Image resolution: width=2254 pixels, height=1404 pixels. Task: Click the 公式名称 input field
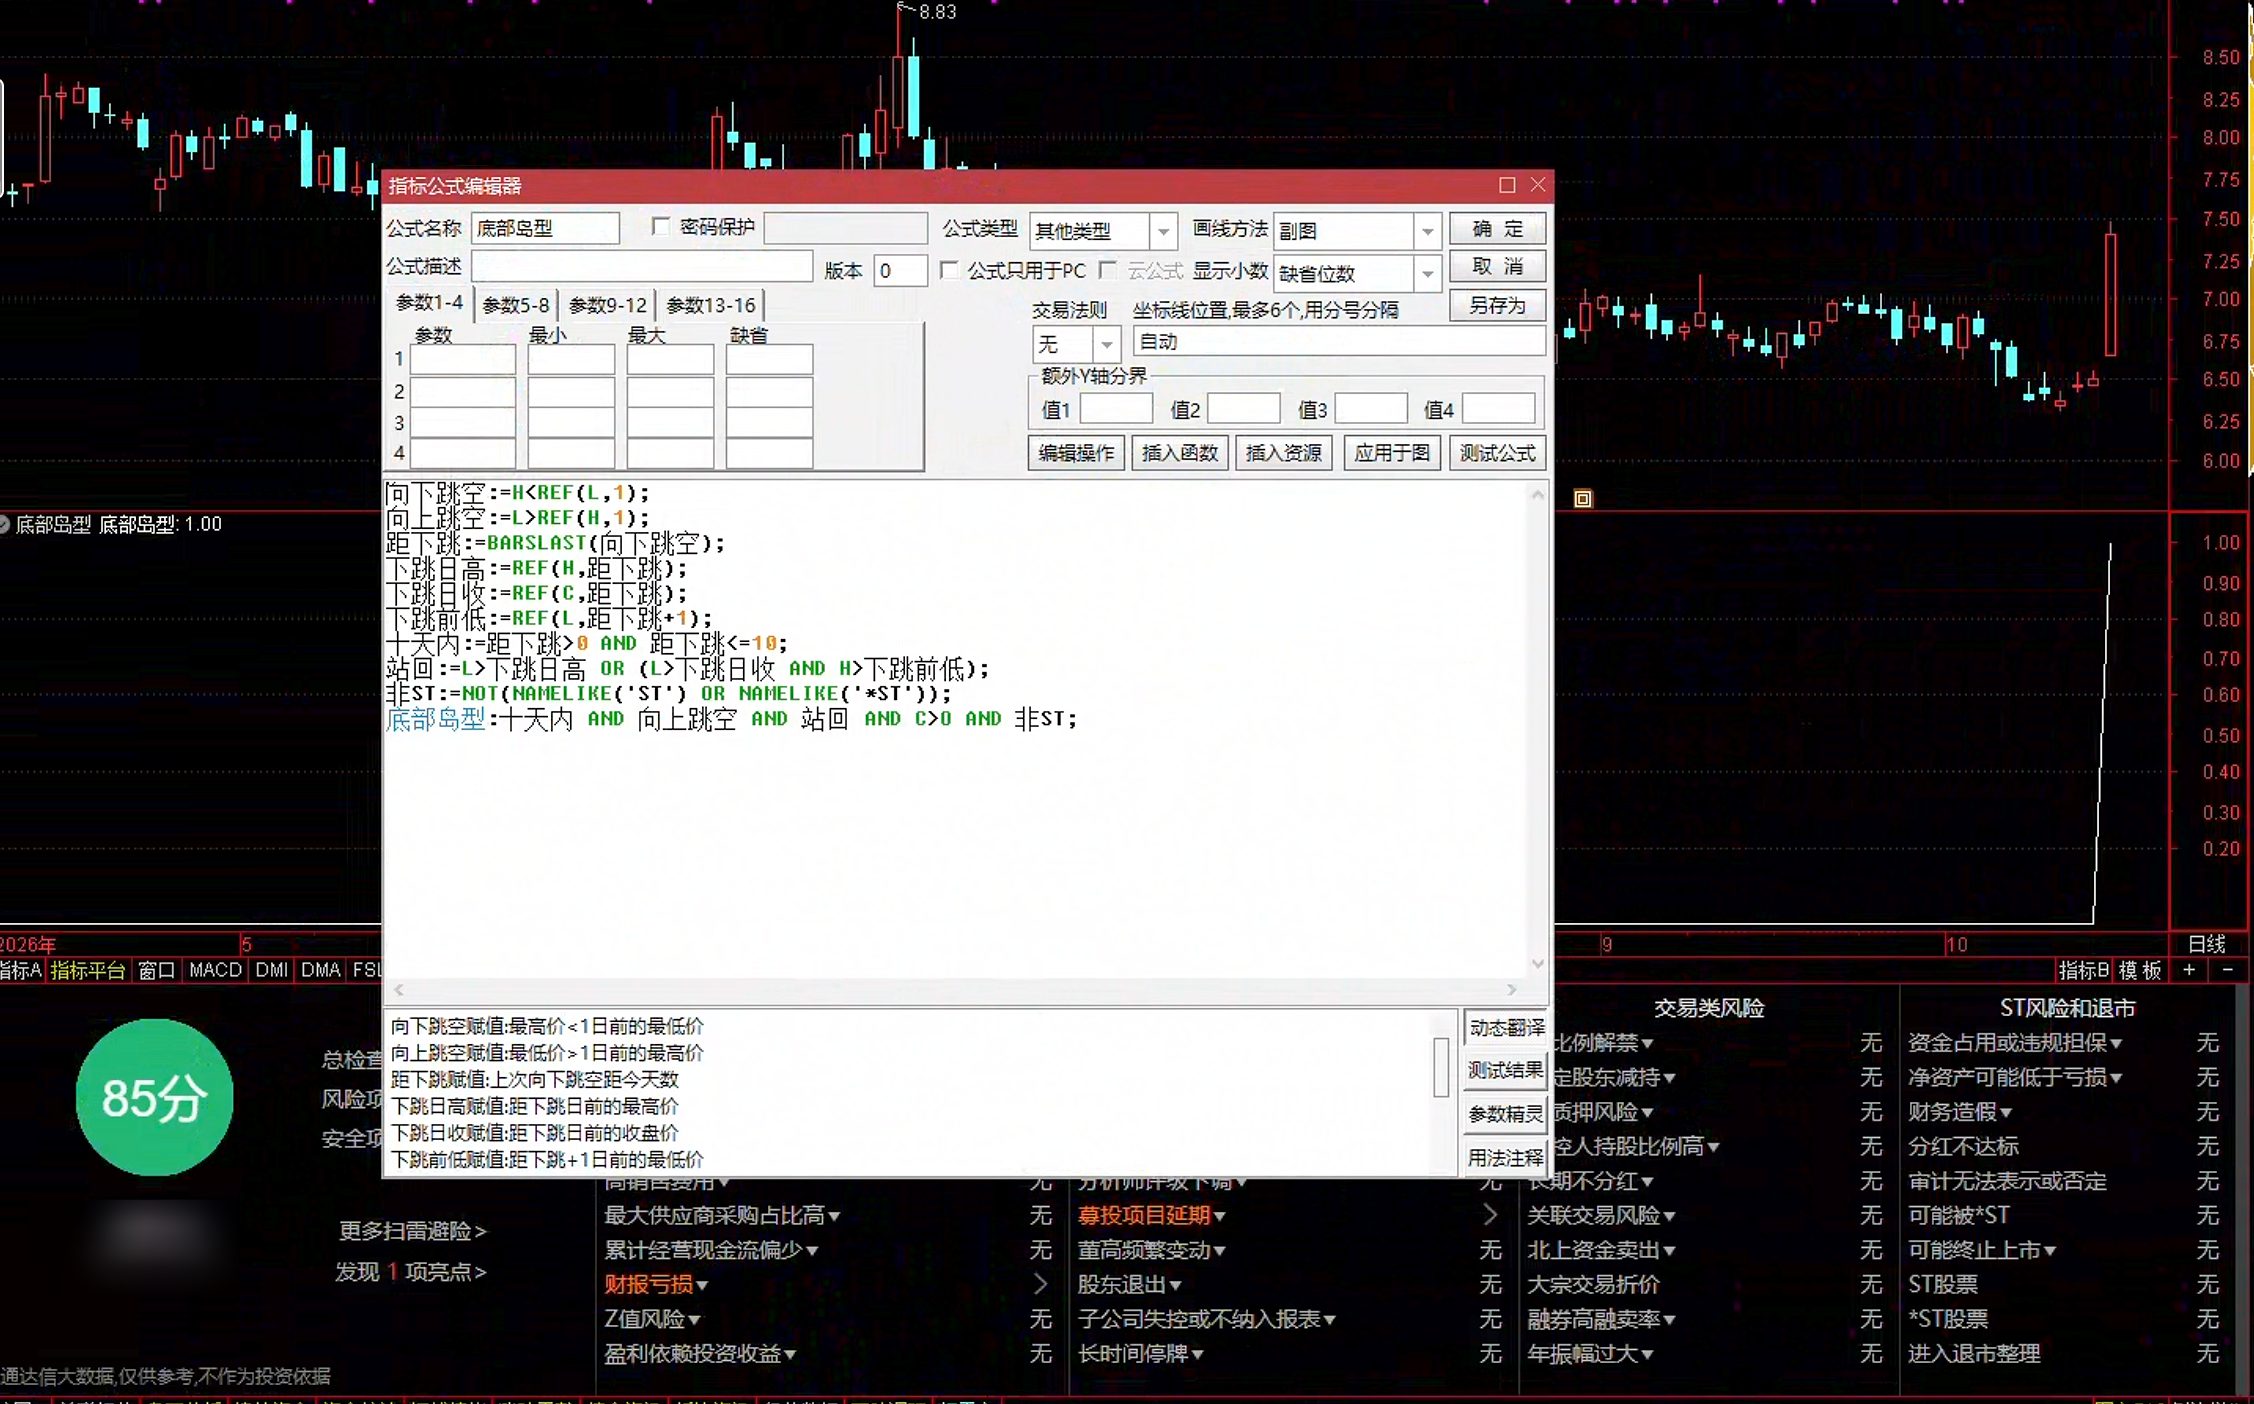click(x=545, y=229)
